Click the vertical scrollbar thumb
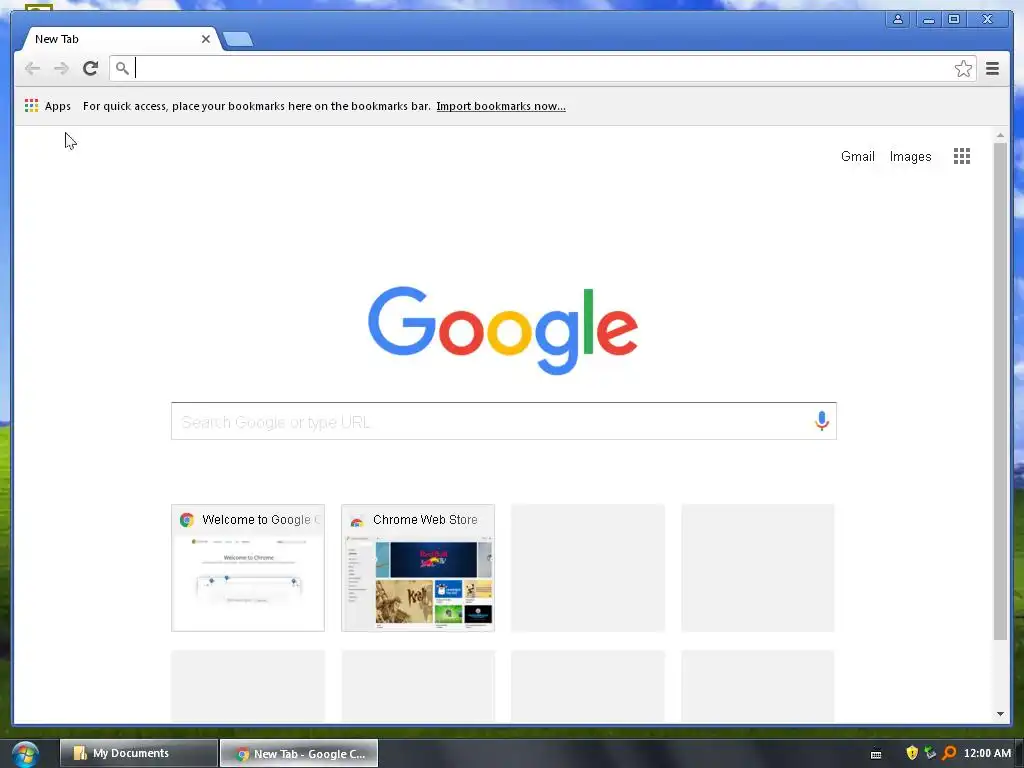 (x=1000, y=391)
